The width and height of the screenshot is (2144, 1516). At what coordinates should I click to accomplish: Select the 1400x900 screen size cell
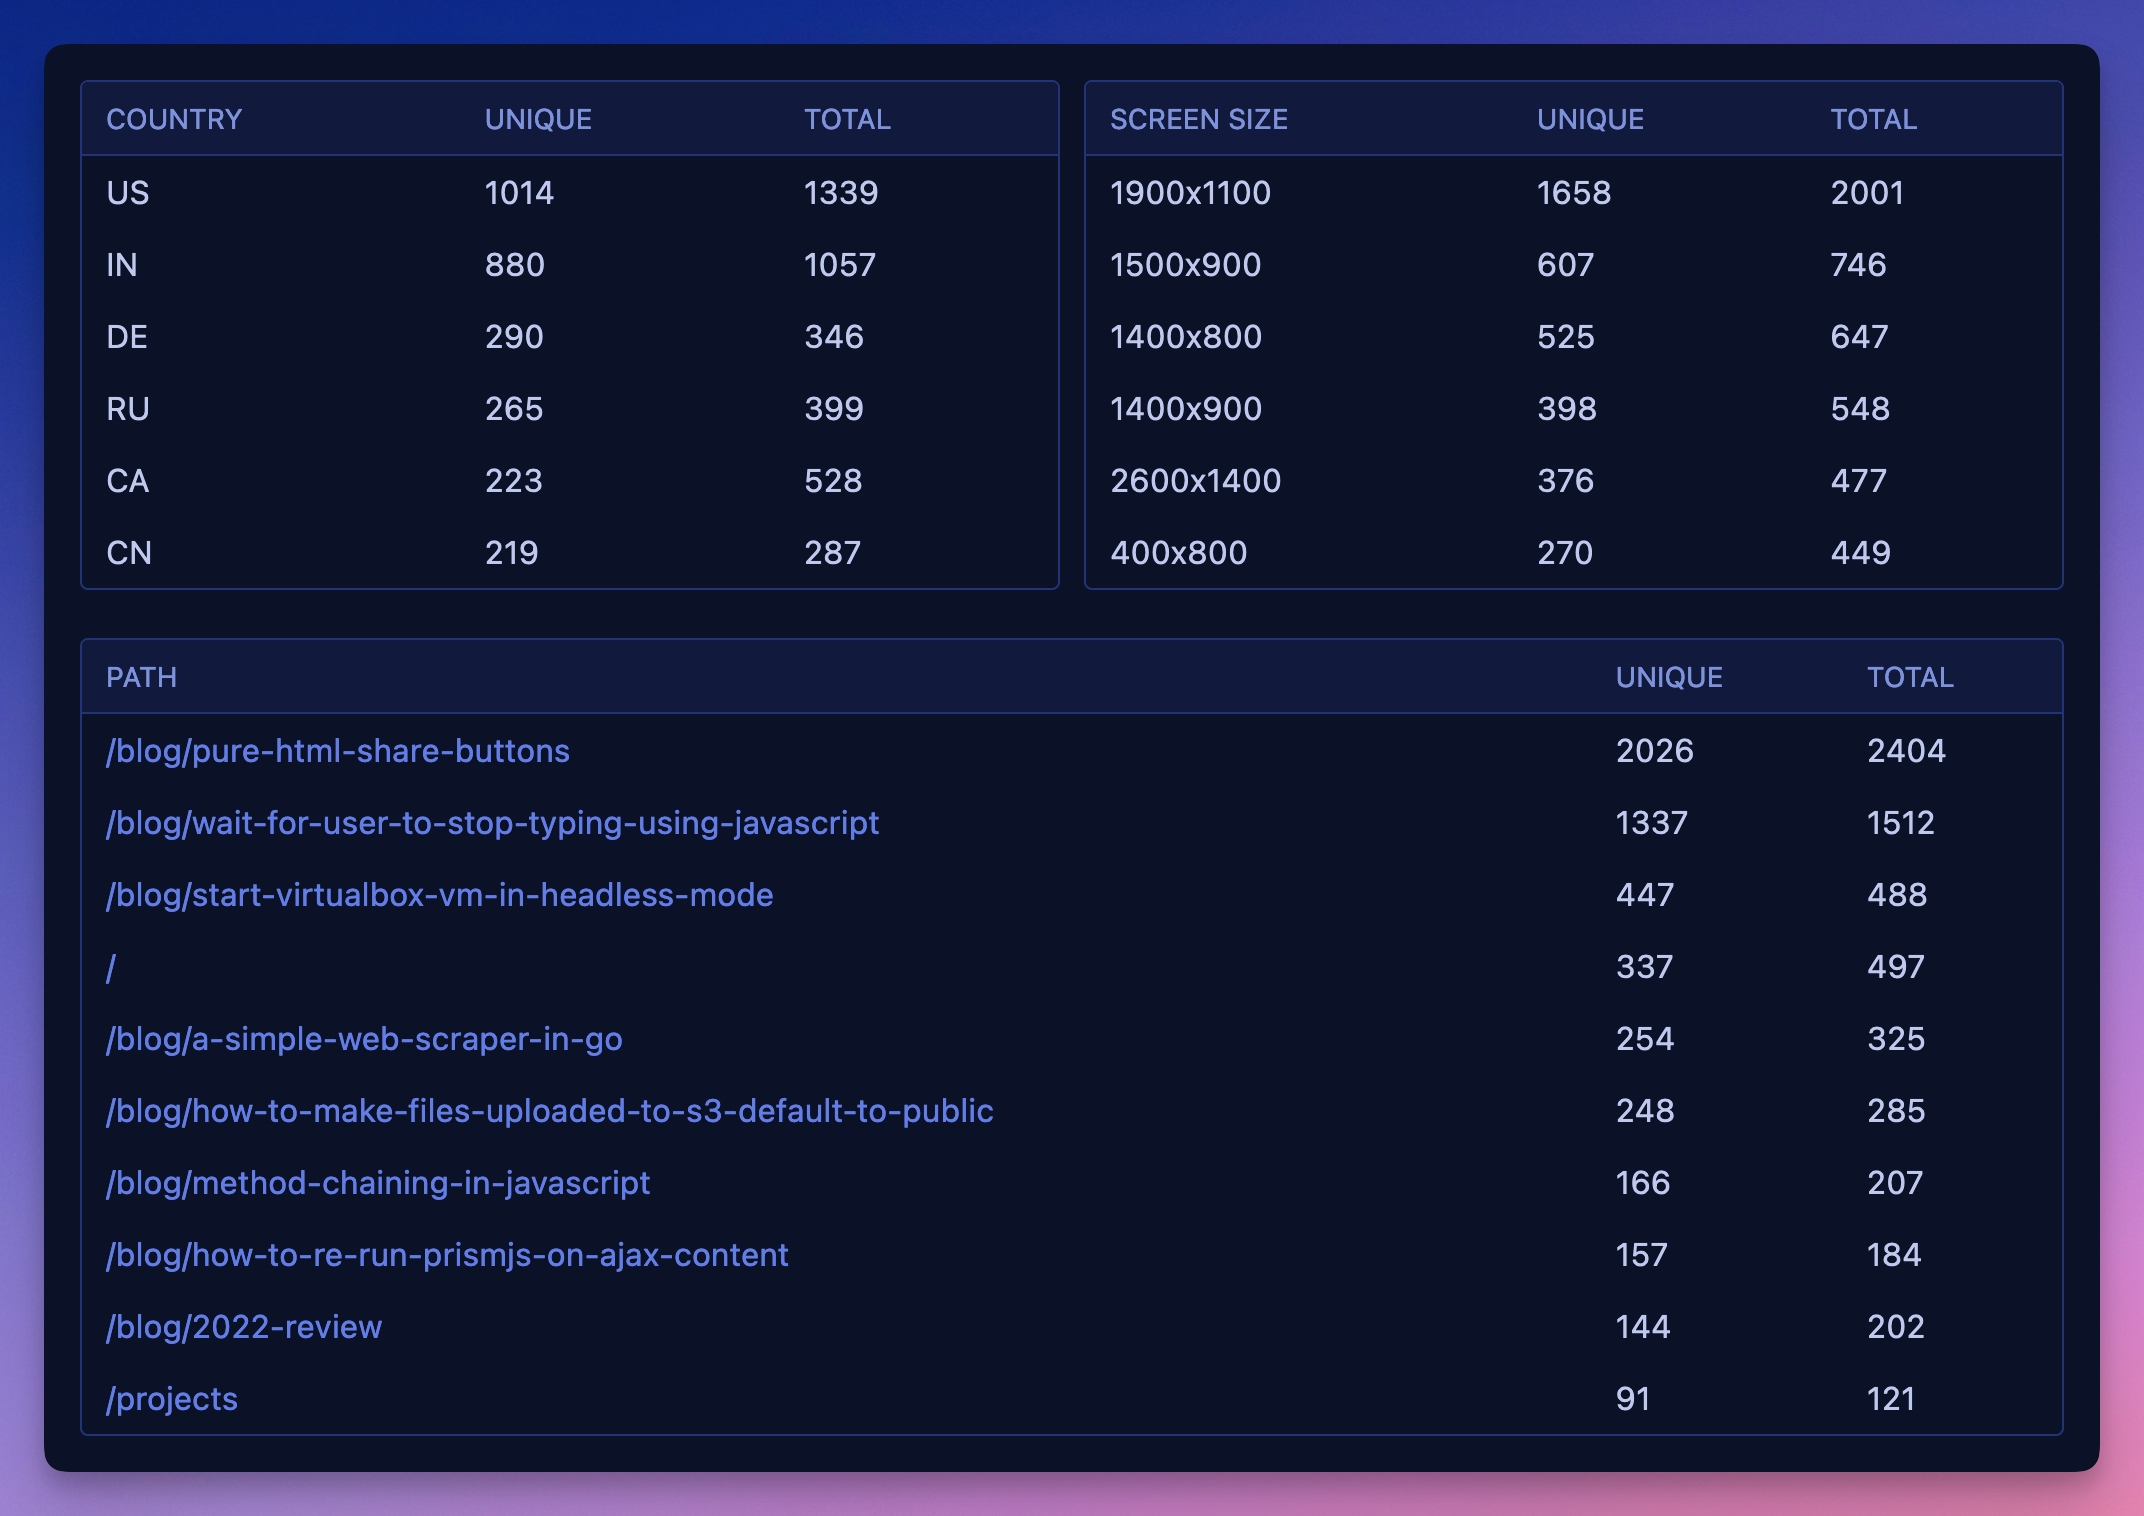1186,408
